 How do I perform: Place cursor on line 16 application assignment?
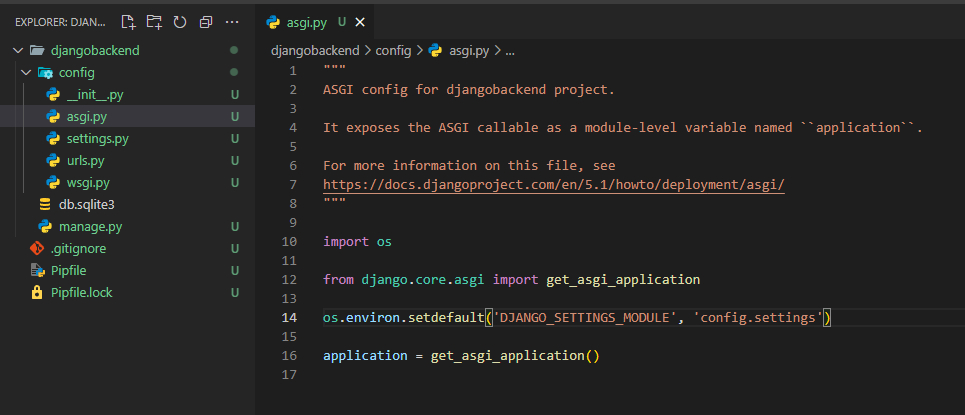pos(460,355)
